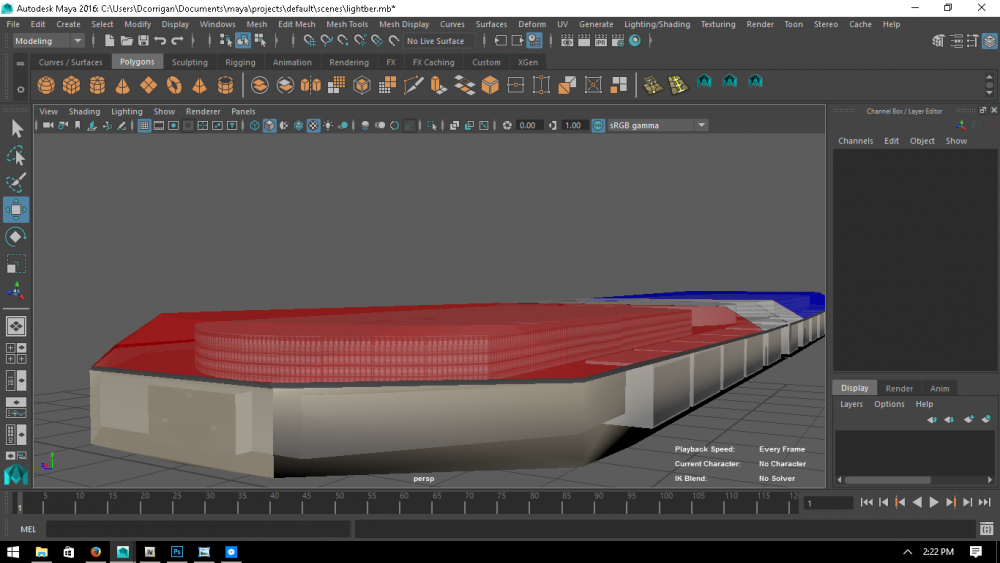Create a polygon cube from the shelf
Screen dimensions: 1000x563
click(72, 86)
